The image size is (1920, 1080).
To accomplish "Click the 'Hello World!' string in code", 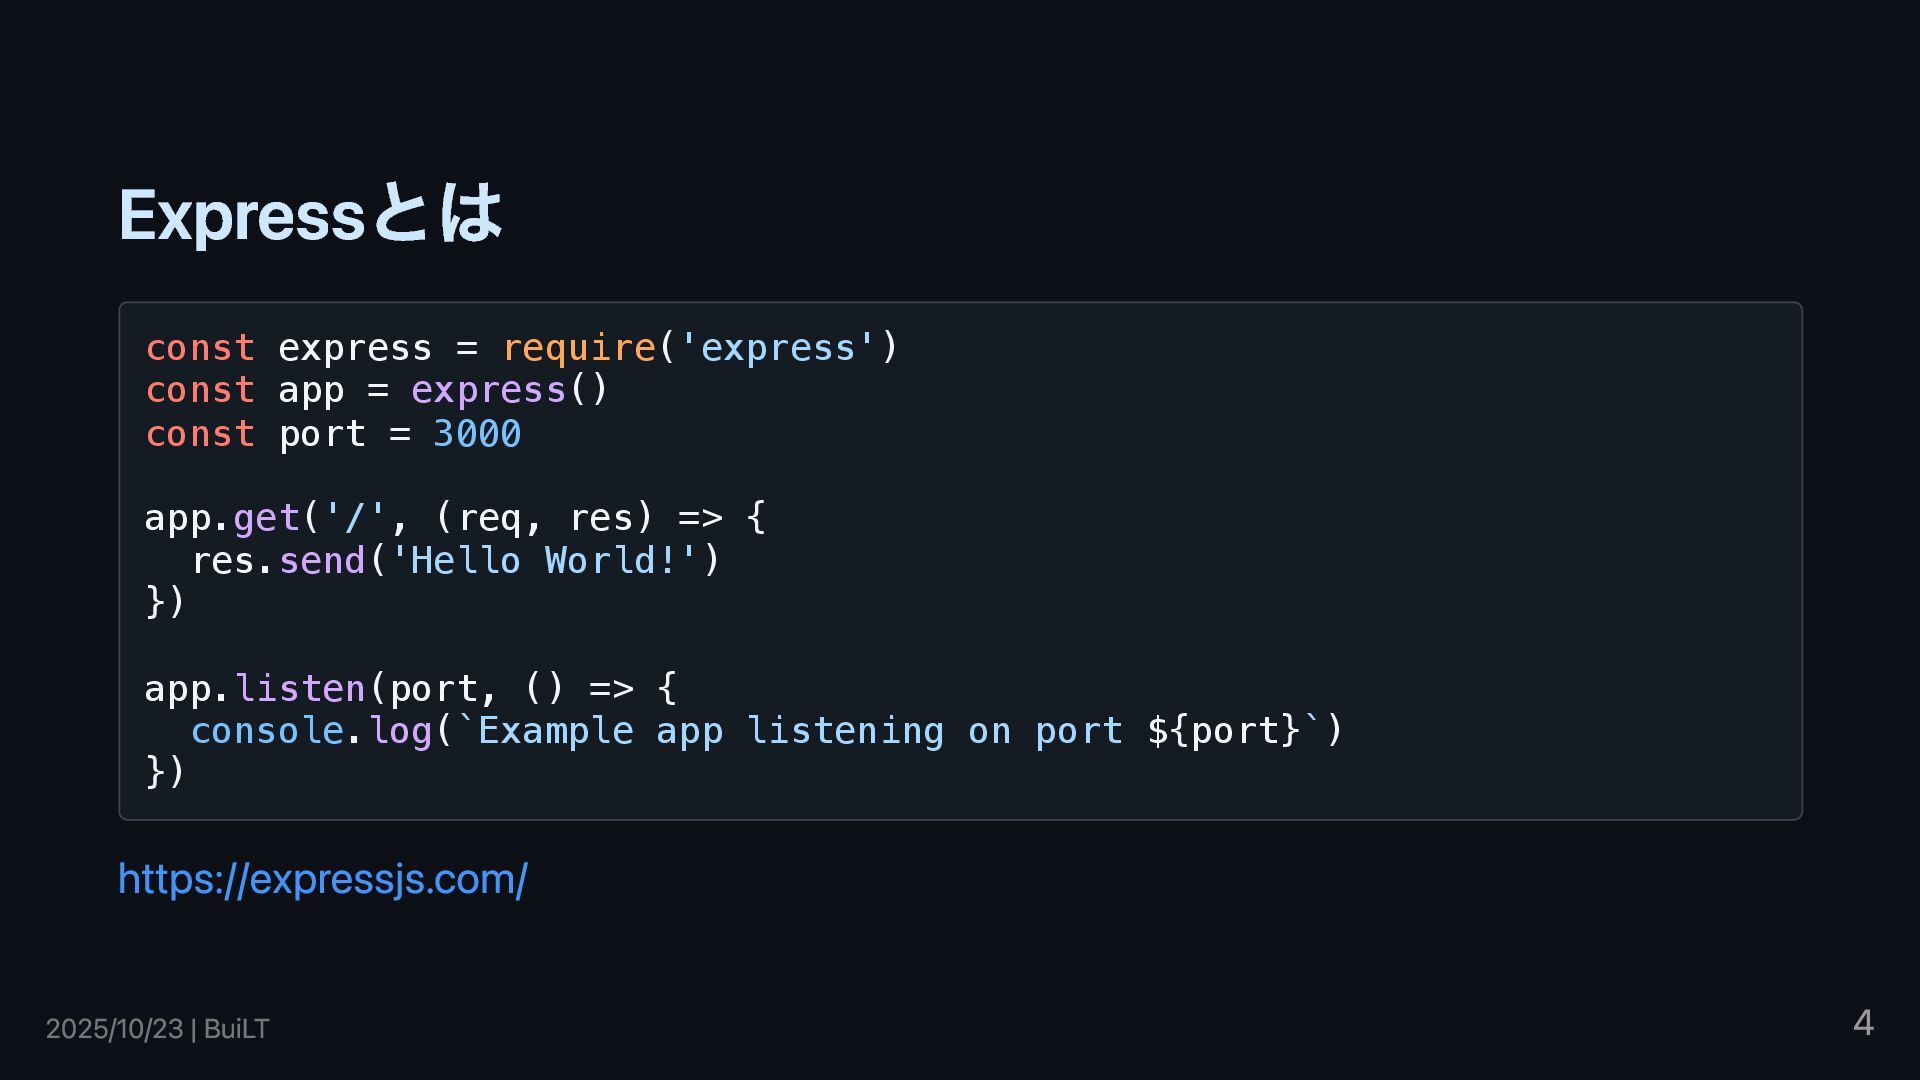I will [543, 561].
